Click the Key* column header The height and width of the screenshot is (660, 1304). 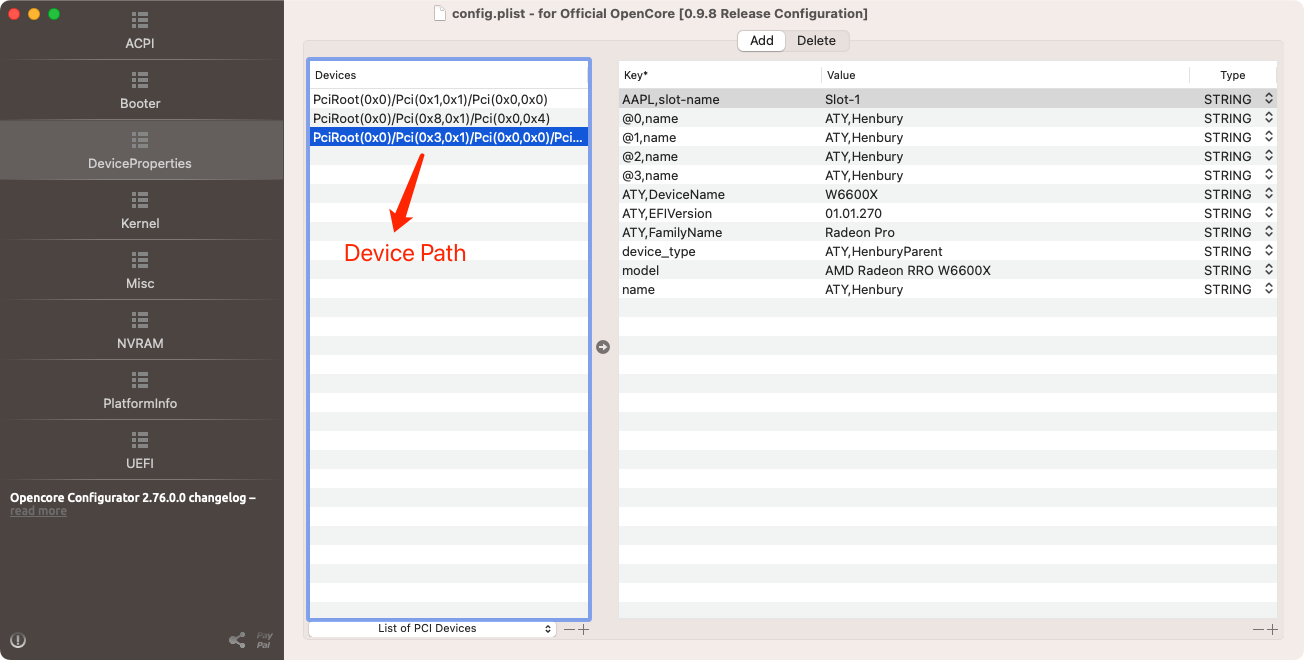point(720,75)
